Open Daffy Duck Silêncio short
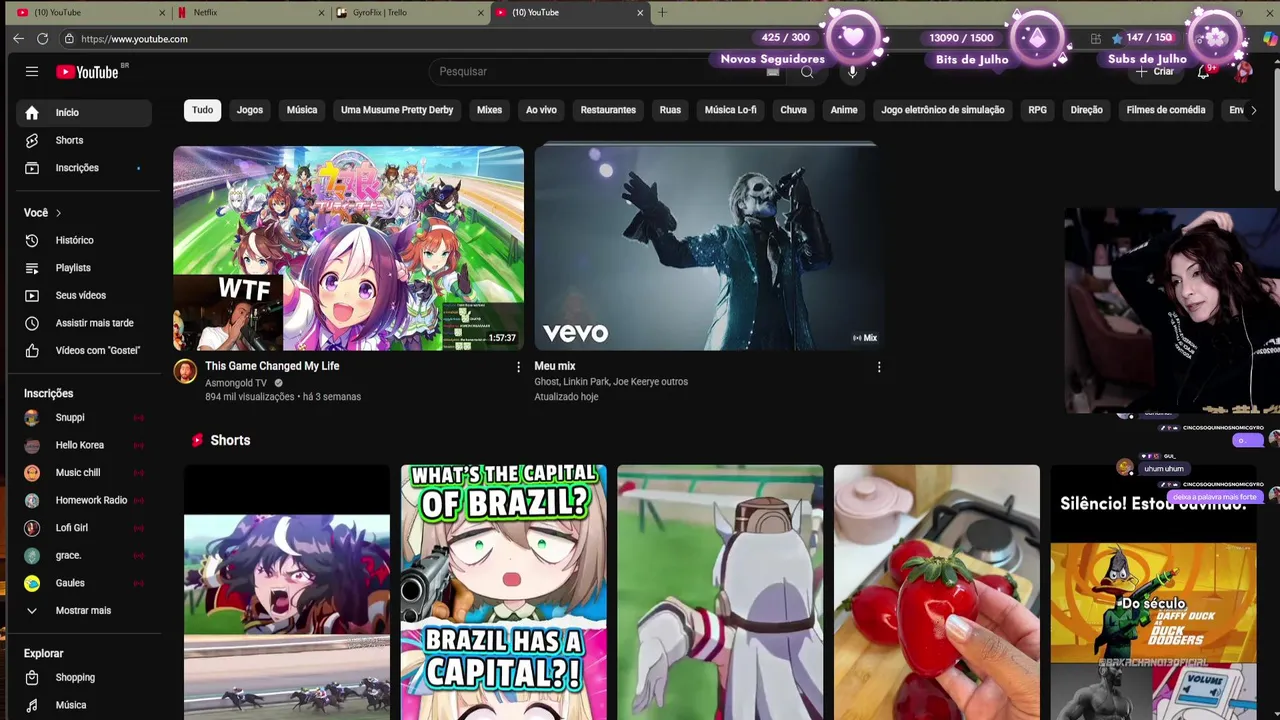1280x720 pixels. pos(1153,592)
